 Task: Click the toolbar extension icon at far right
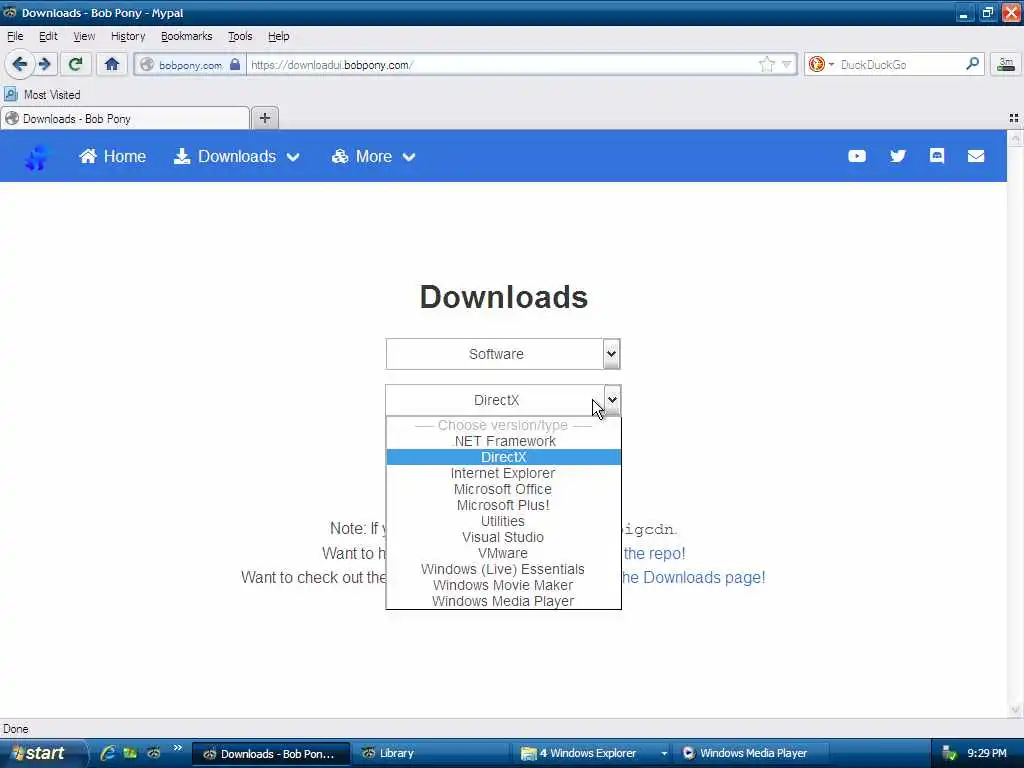(1006, 64)
